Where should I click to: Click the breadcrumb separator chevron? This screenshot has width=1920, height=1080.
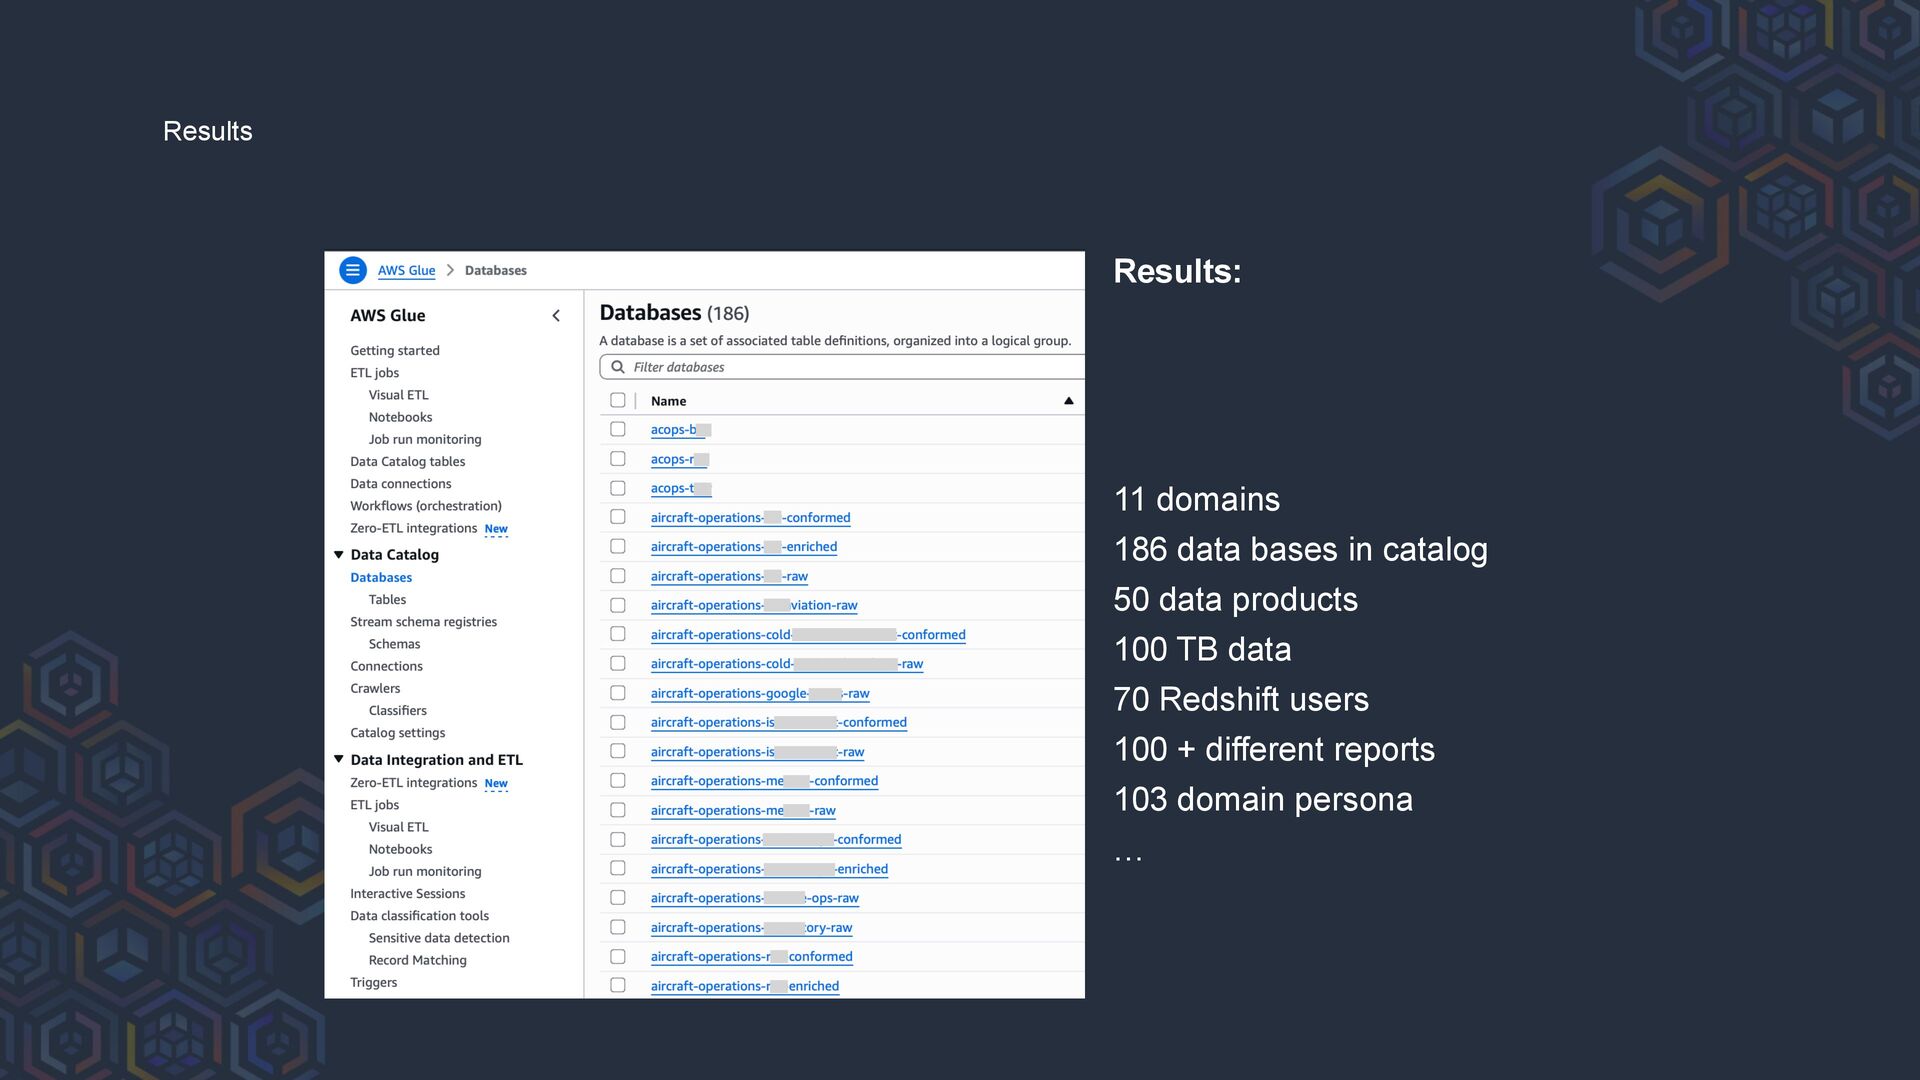pyautogui.click(x=450, y=270)
